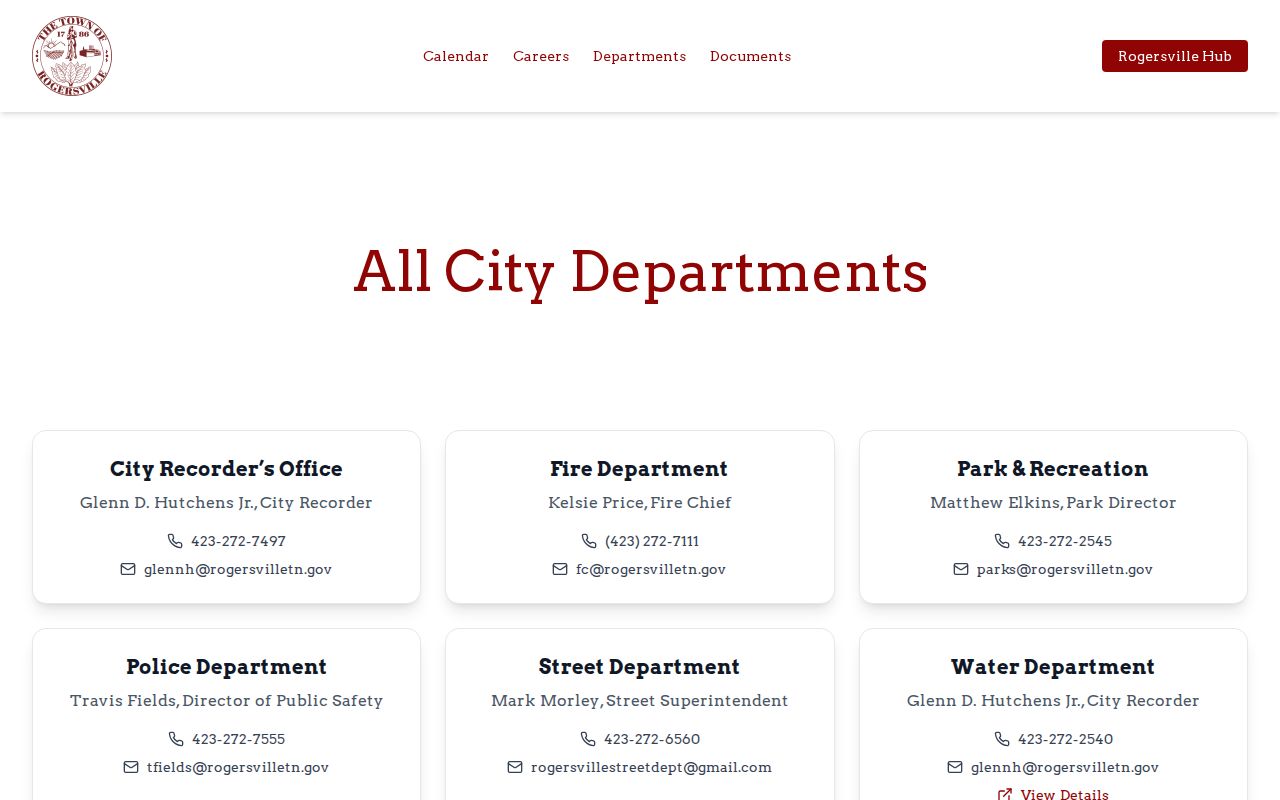
Task: Open View Details for Water Department
Action: 1064,794
